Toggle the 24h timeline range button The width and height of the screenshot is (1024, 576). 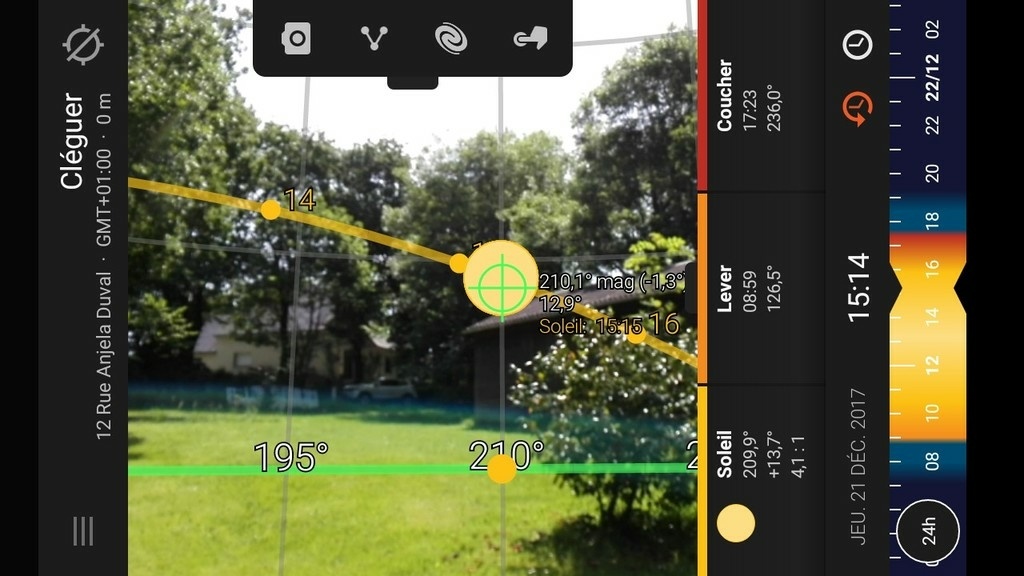point(927,531)
